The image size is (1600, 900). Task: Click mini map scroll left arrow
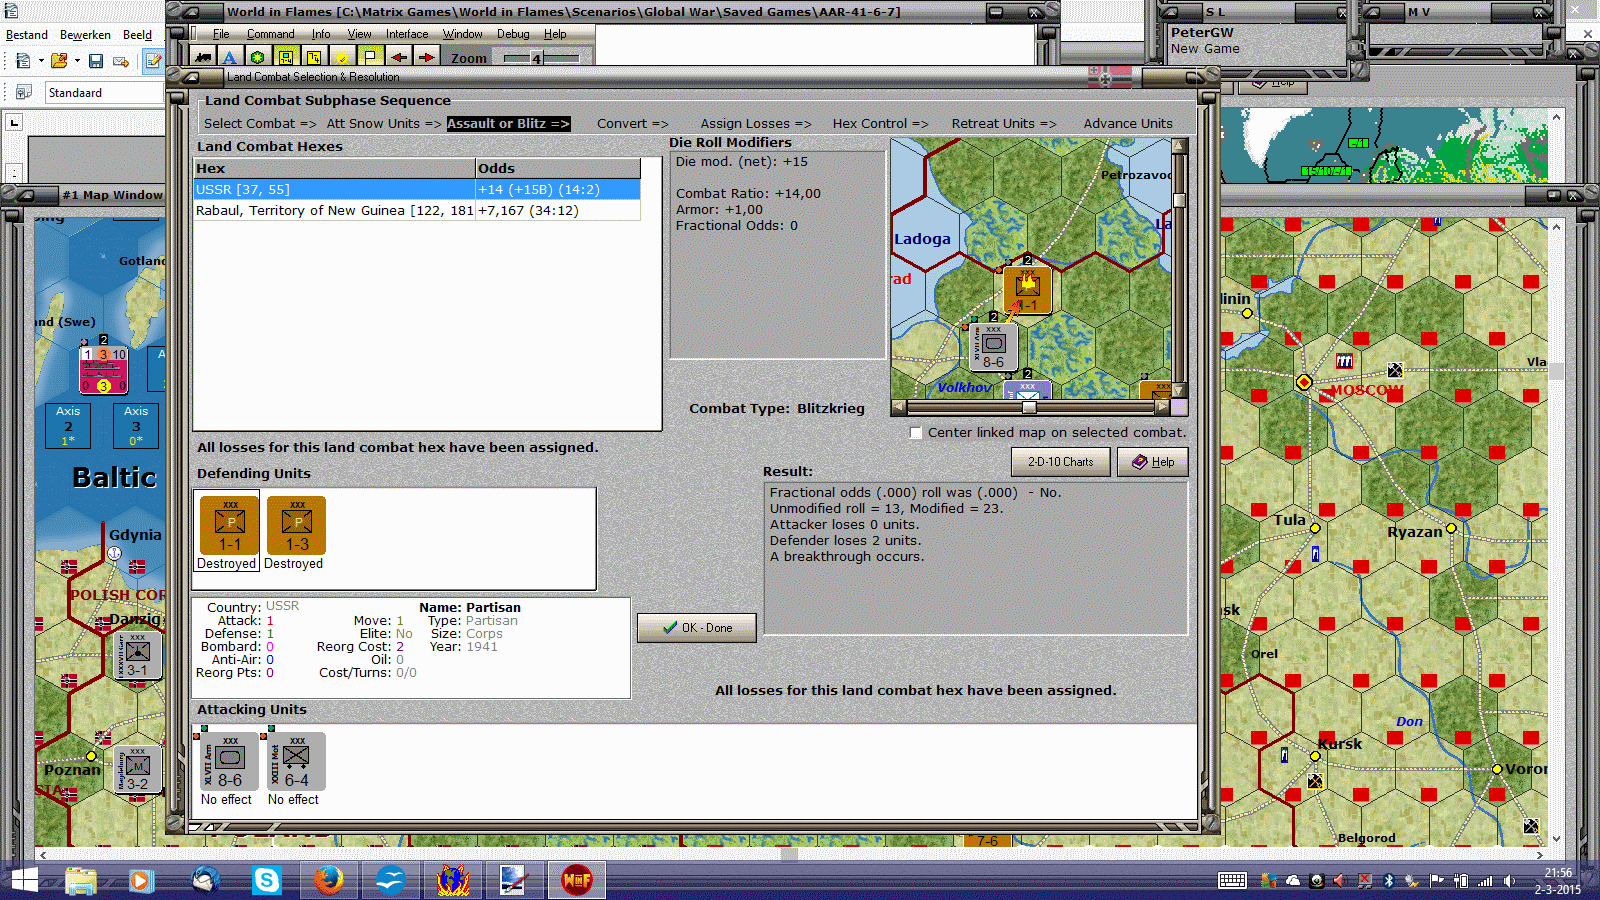click(898, 407)
